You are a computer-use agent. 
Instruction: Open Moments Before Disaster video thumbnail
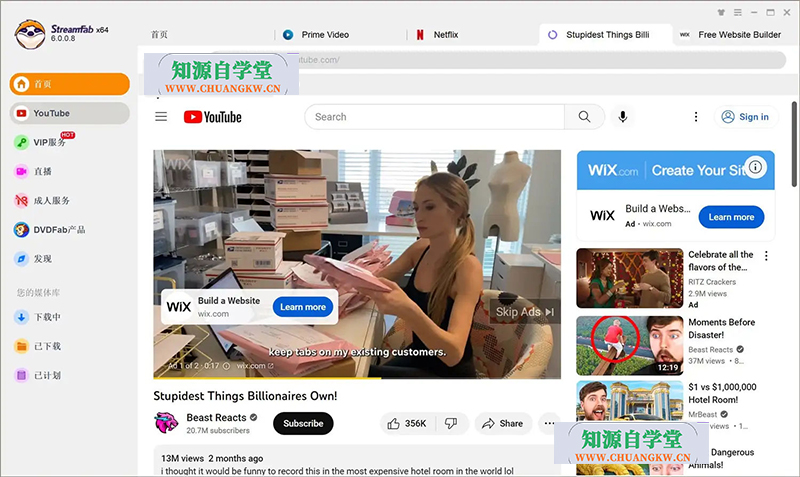[629, 345]
